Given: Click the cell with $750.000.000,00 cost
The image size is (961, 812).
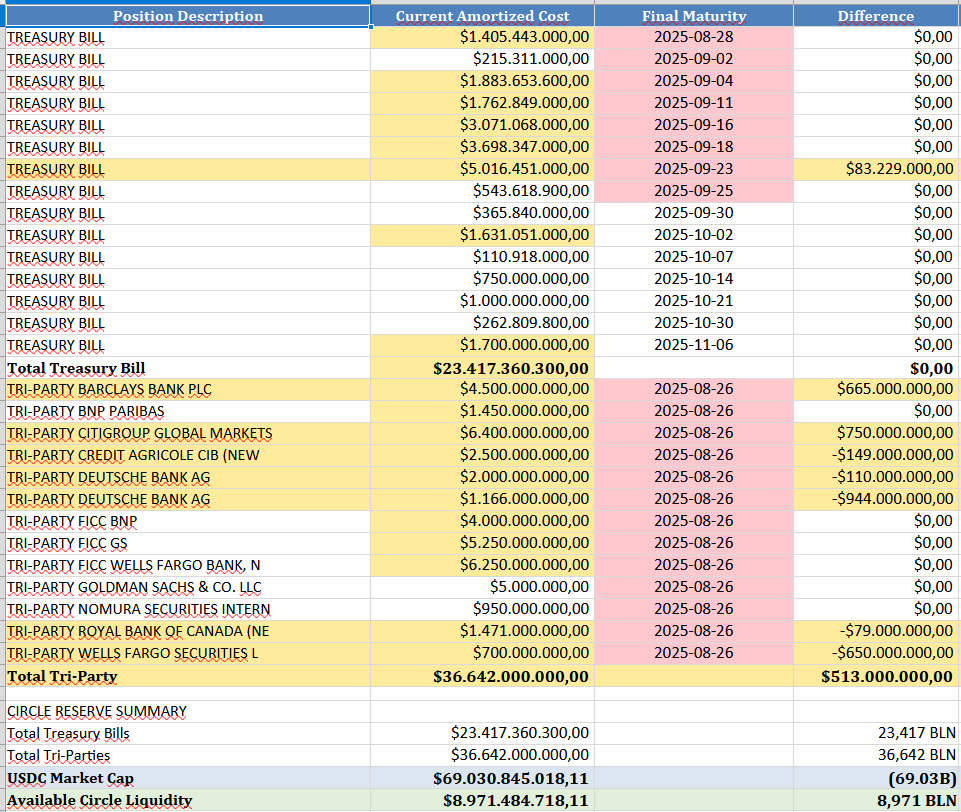Looking at the screenshot, I should point(482,280).
